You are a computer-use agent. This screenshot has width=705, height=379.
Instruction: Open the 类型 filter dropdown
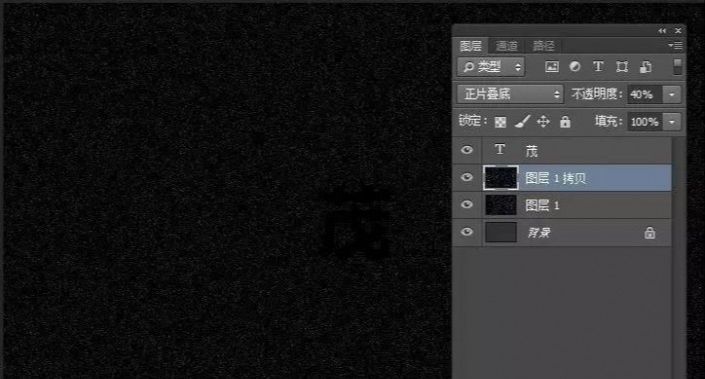point(491,67)
